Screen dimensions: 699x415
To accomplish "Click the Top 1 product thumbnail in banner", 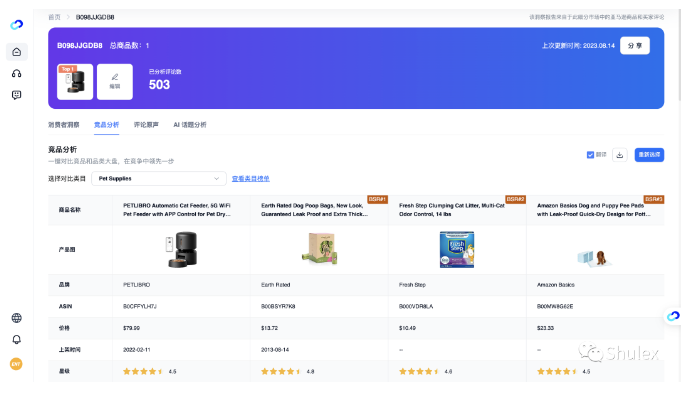I will (x=75, y=82).
